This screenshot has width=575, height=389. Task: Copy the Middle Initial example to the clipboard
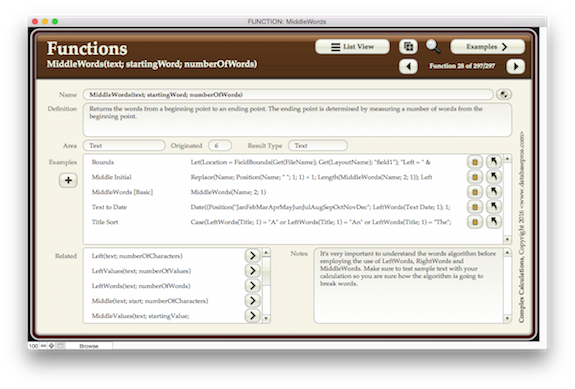click(x=475, y=177)
